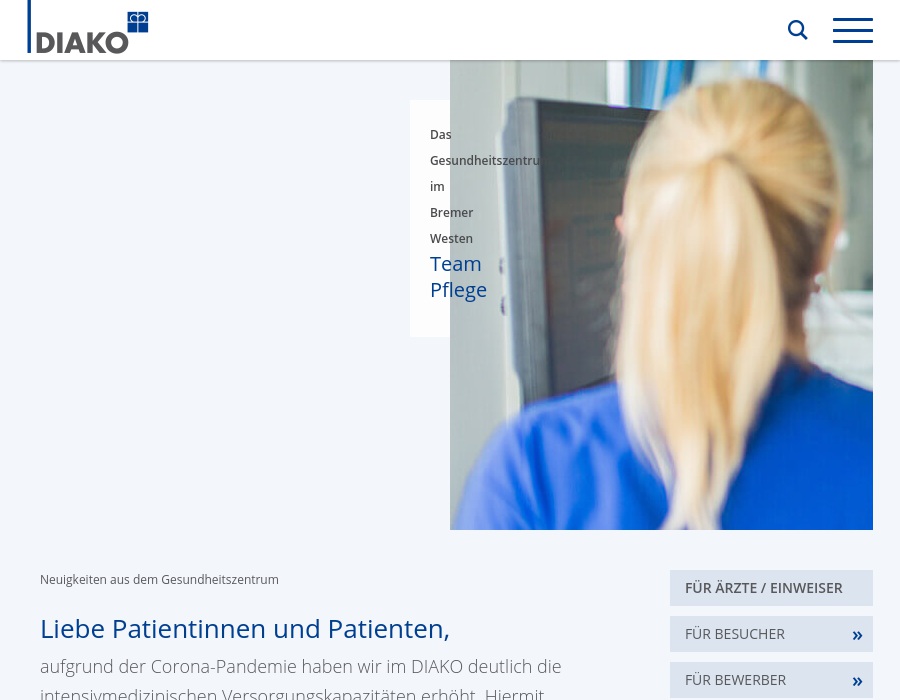
Task: Click the cross symbol inside the DIAKO logo
Action: [x=137, y=20]
